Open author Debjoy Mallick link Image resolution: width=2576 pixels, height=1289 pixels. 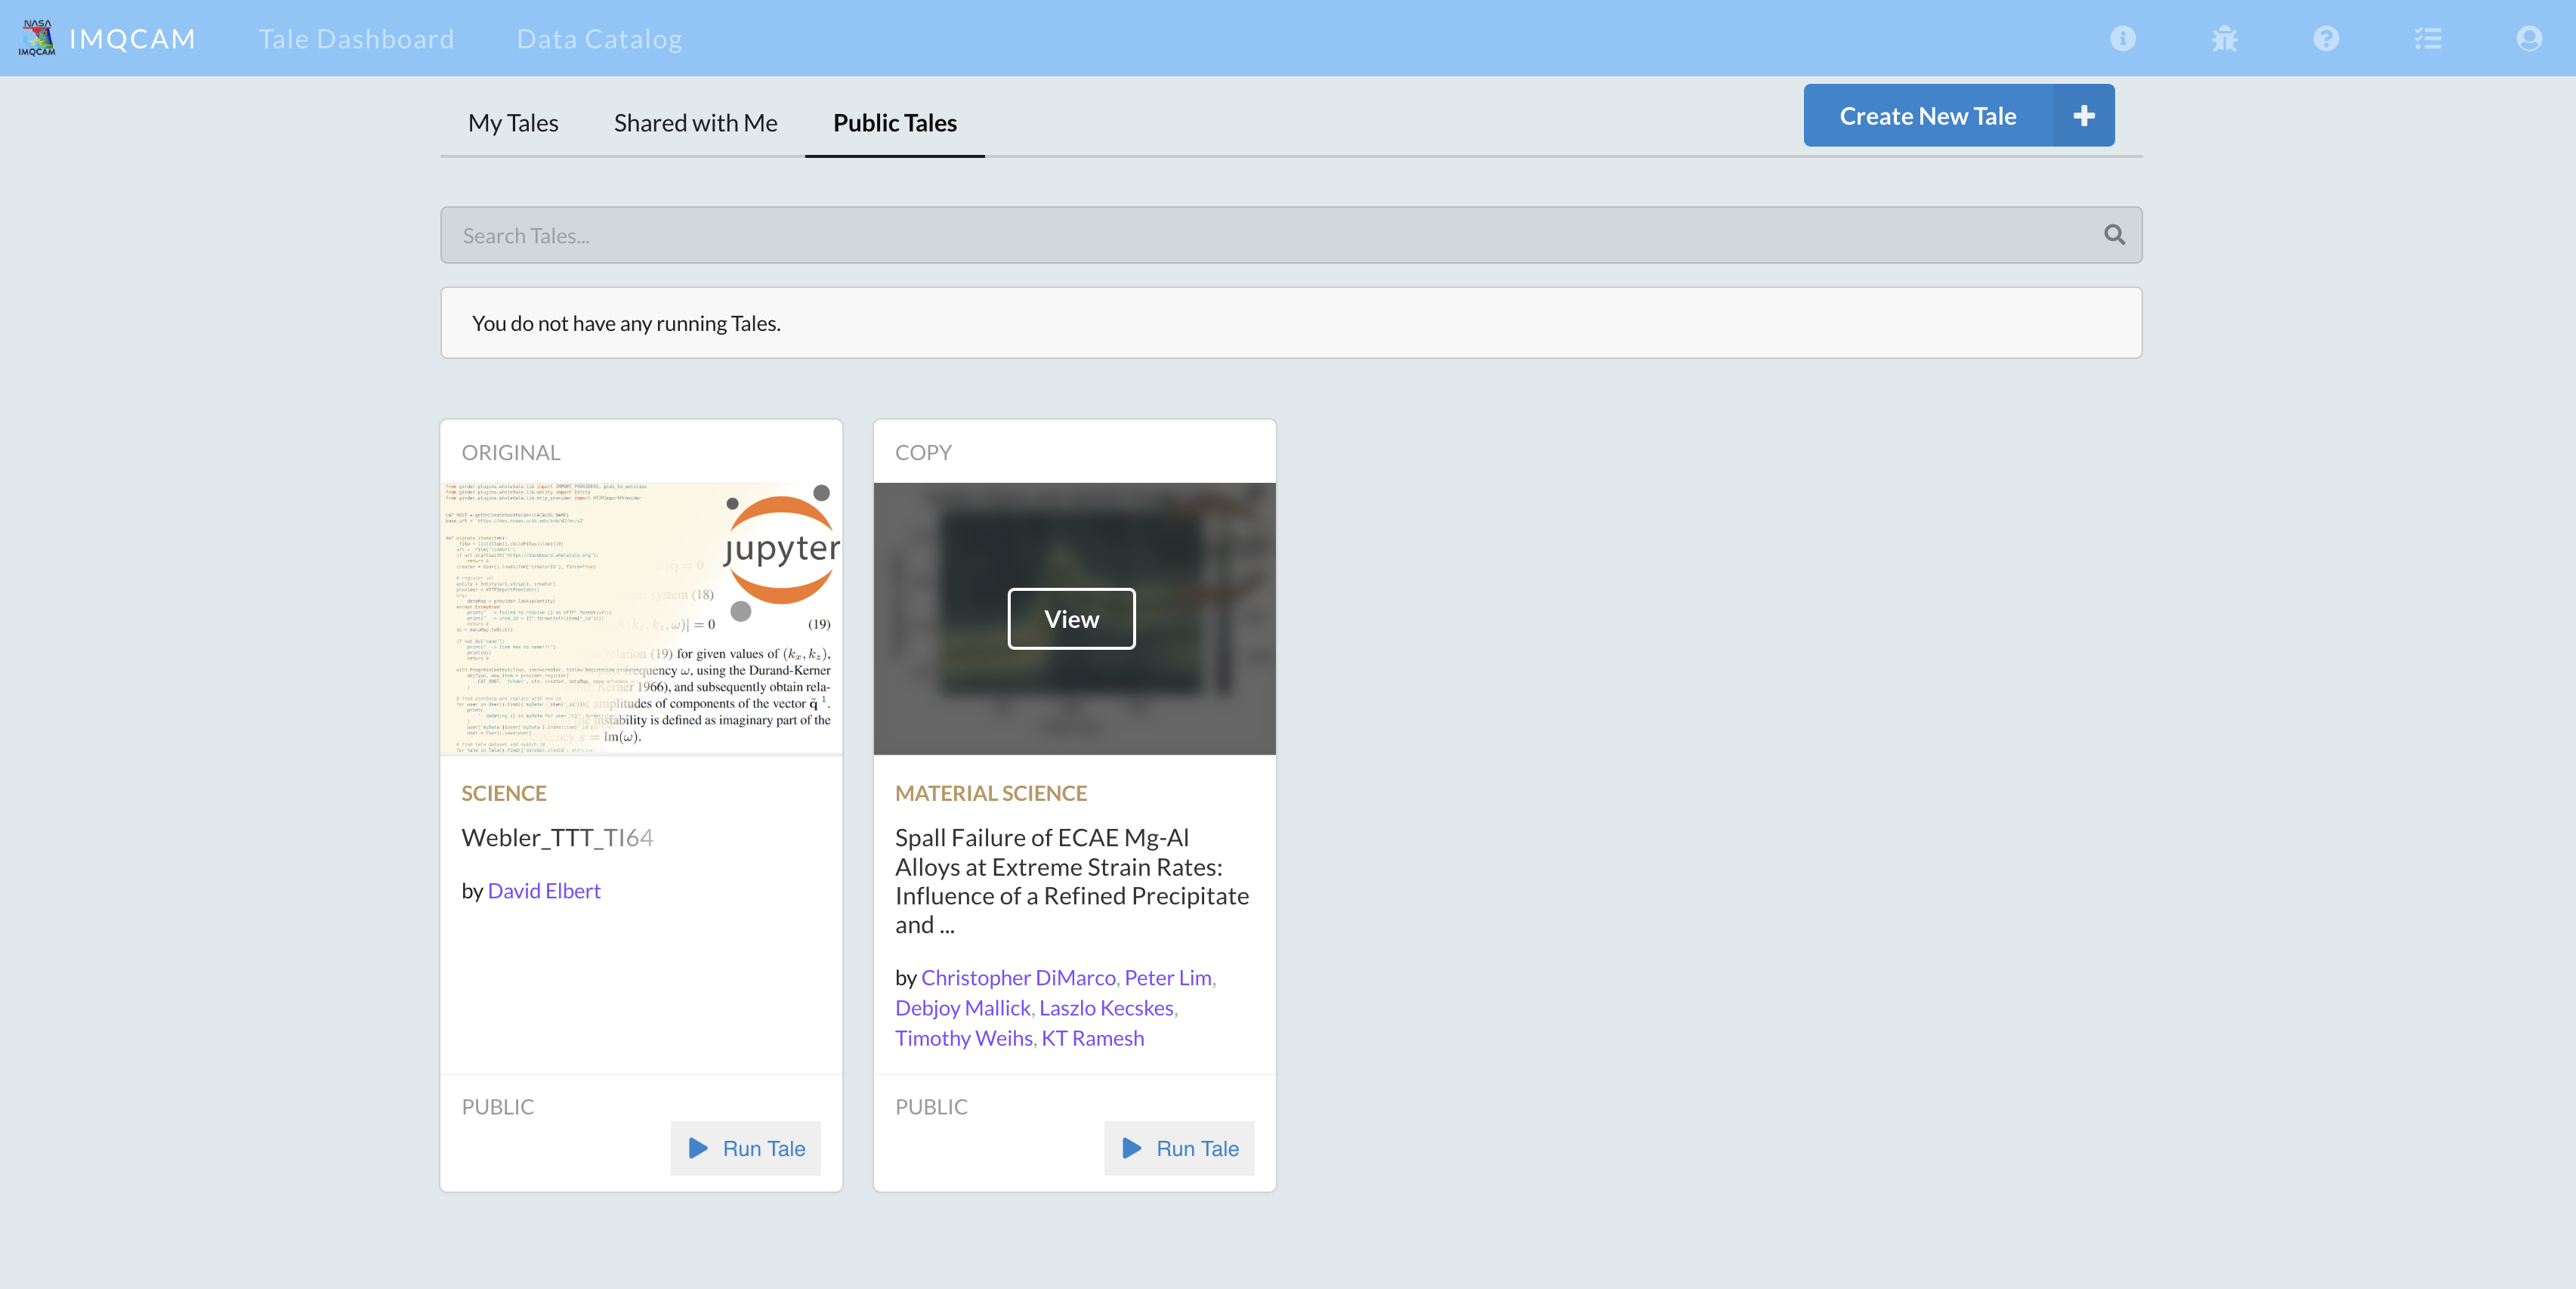pos(962,1007)
